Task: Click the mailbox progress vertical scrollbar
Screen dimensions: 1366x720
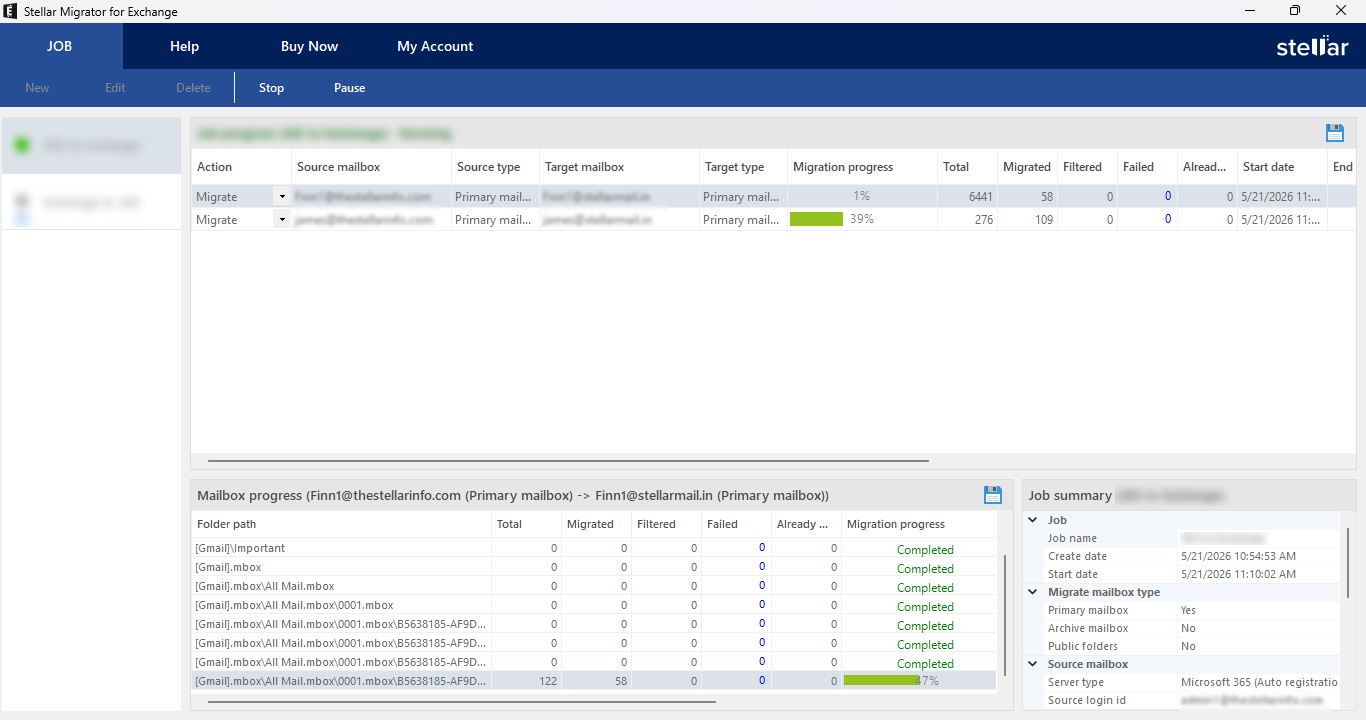Action: point(1004,614)
